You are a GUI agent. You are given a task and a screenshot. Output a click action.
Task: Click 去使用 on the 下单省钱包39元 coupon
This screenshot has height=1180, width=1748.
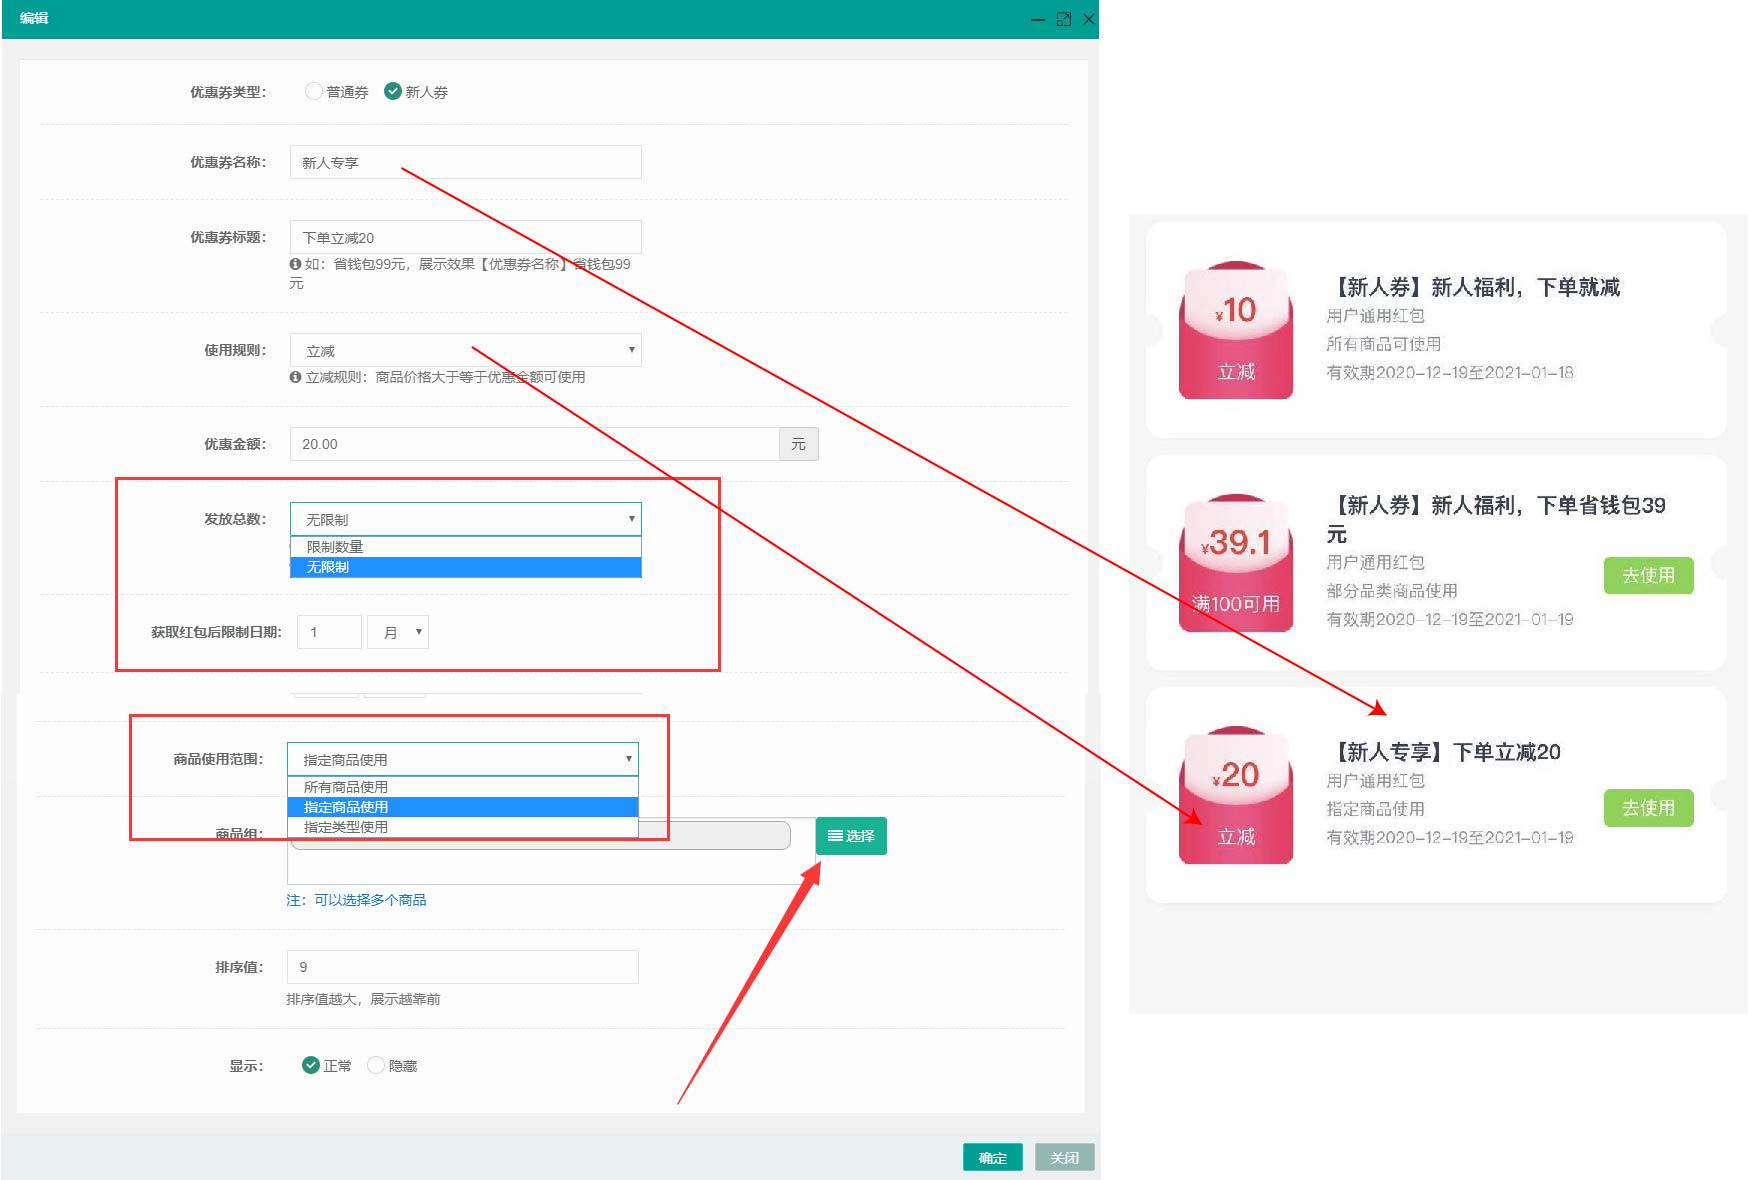pyautogui.click(x=1648, y=575)
